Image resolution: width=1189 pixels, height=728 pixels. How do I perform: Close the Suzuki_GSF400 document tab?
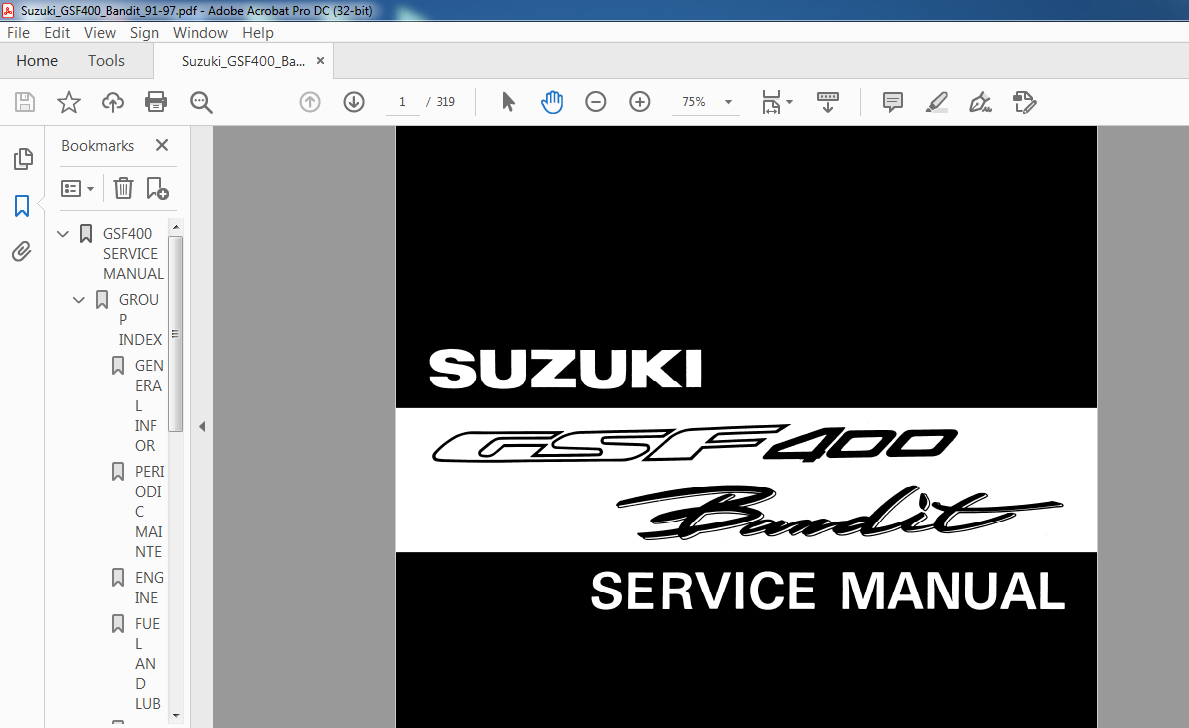click(320, 61)
